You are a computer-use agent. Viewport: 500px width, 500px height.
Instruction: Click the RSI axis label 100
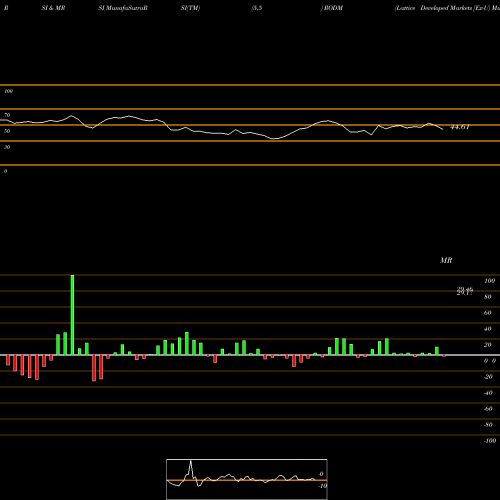[x=9, y=91]
